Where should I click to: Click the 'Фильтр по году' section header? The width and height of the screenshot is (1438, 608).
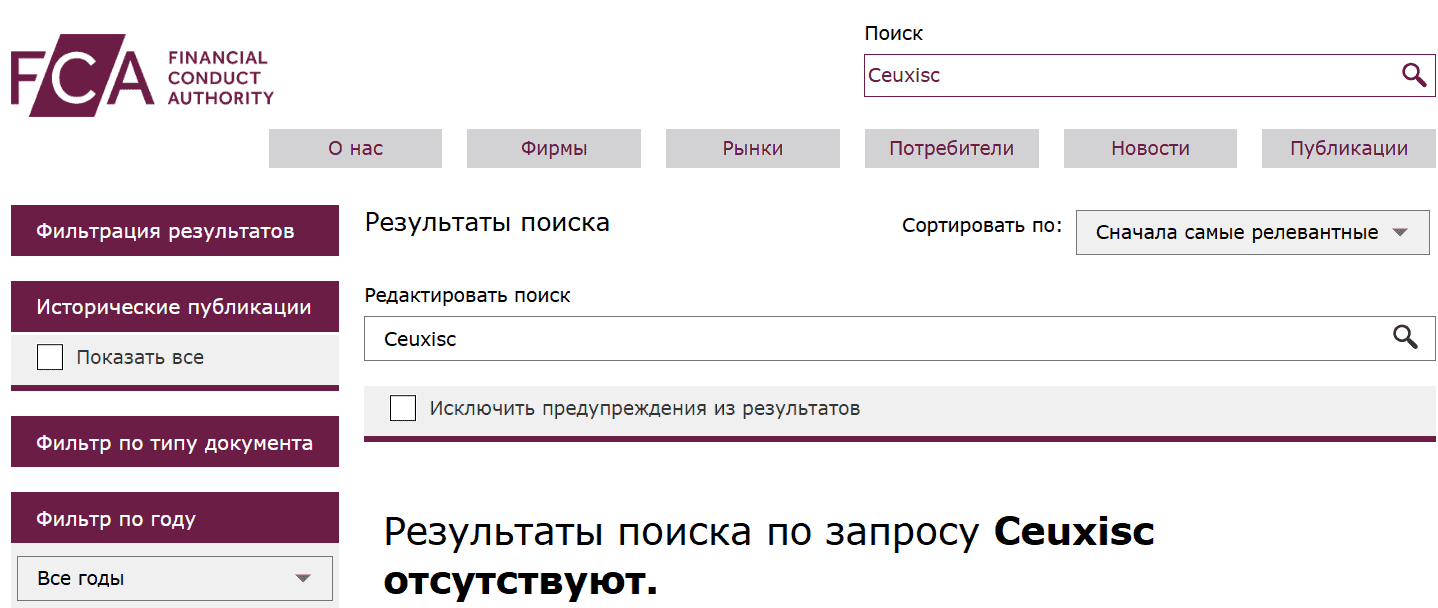[x=174, y=517]
